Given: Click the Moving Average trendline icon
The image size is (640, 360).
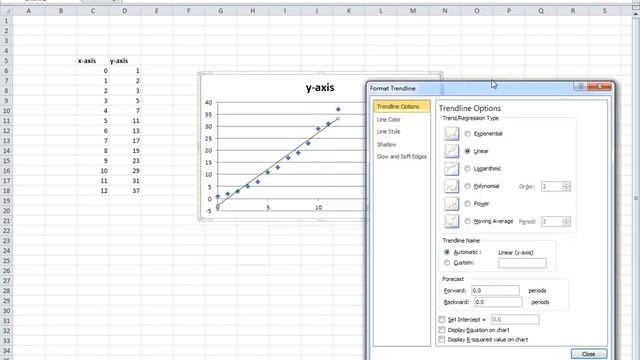Looking at the screenshot, I should 451,221.
